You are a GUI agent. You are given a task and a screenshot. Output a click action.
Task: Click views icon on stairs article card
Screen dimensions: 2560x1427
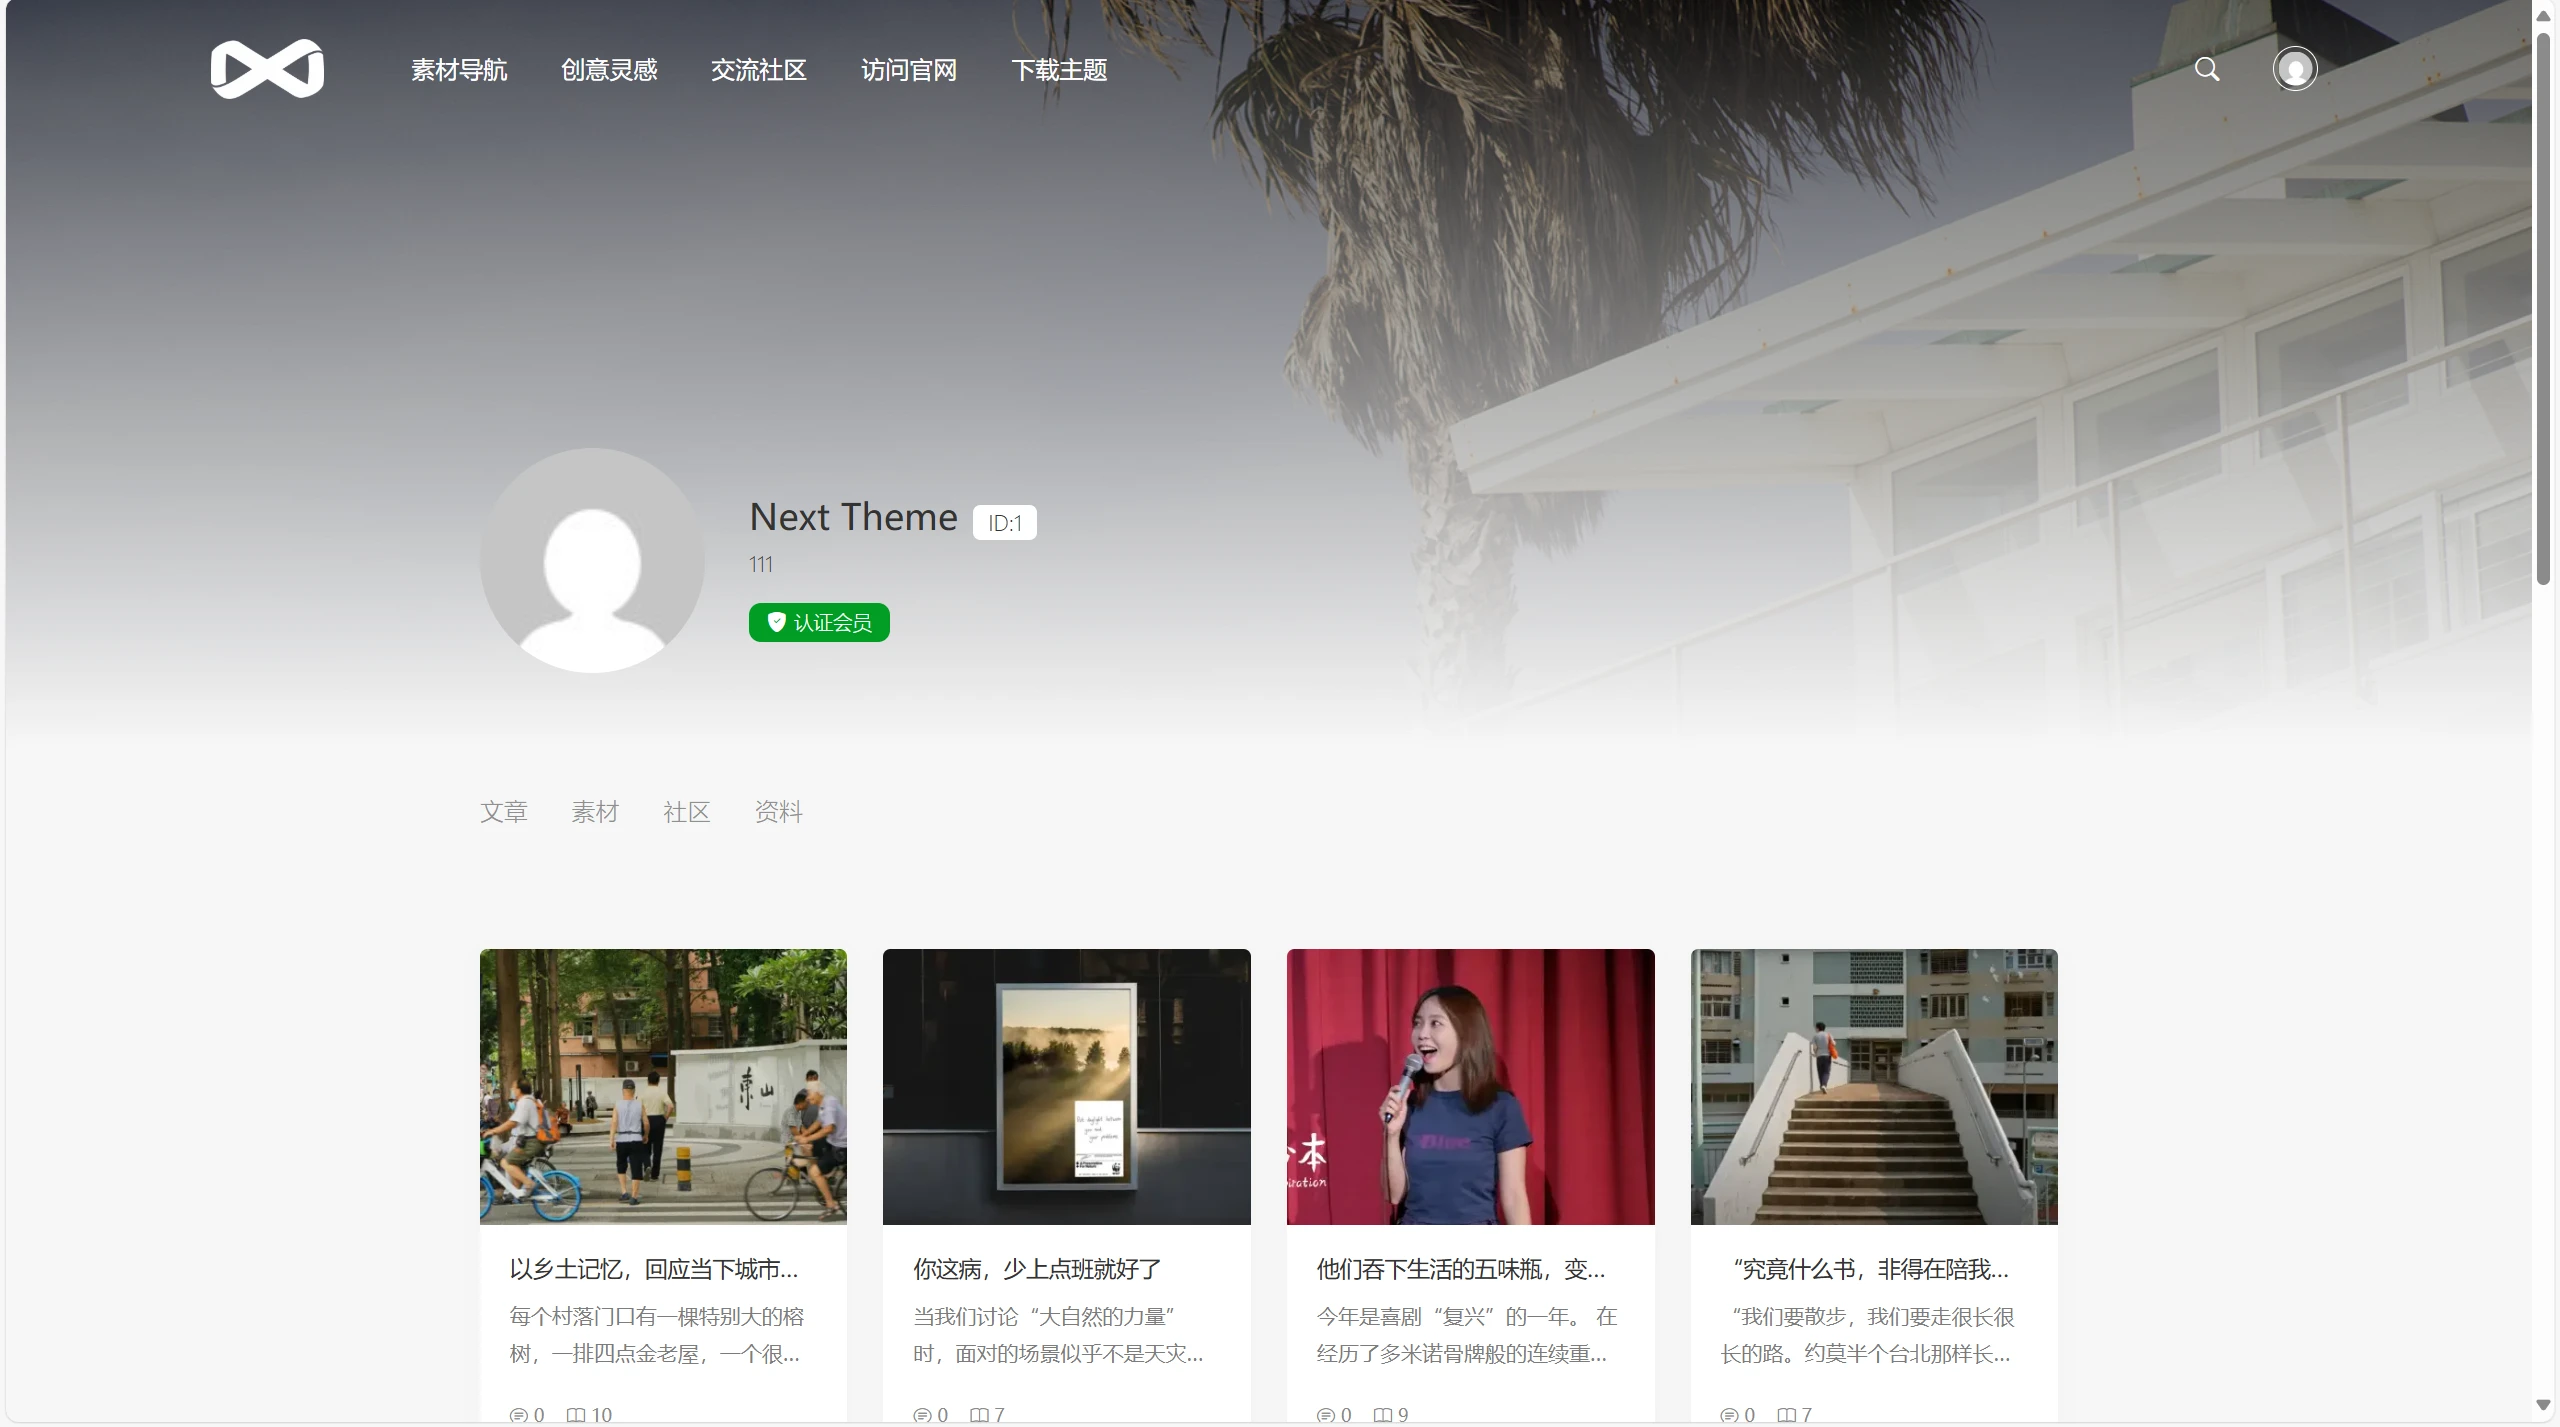click(1786, 1414)
